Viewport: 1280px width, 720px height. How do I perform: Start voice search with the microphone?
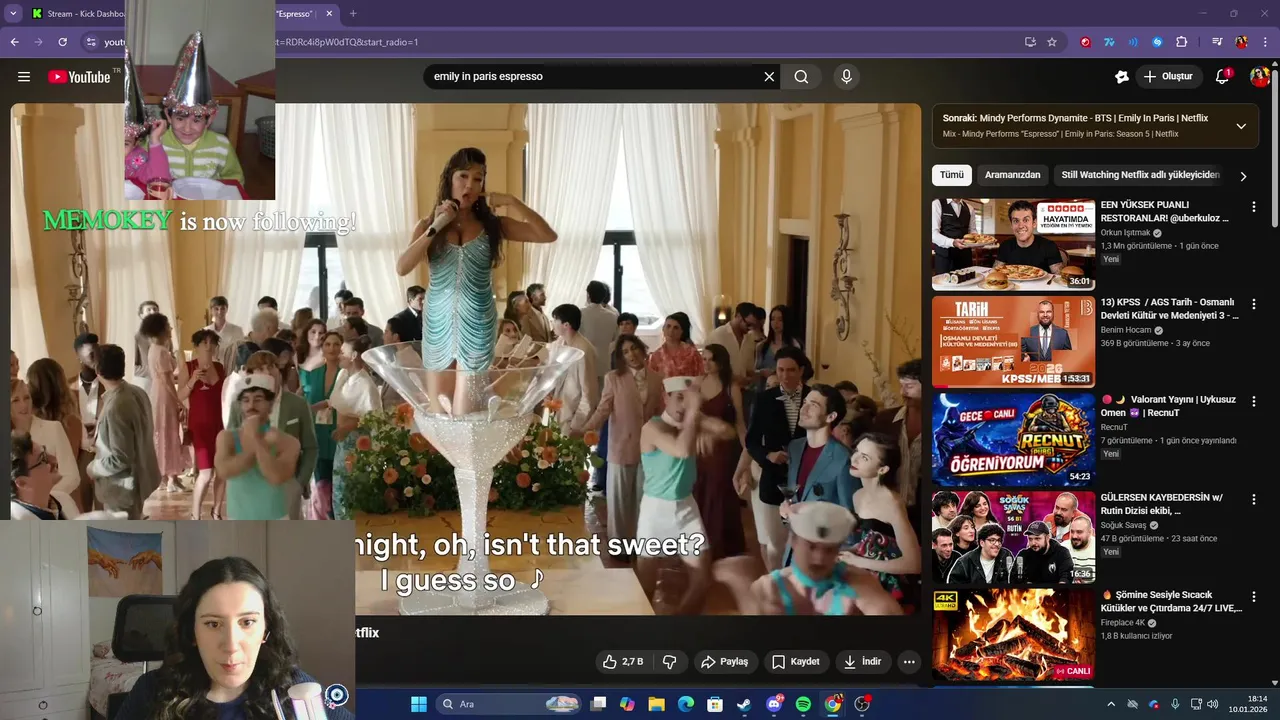(846, 77)
